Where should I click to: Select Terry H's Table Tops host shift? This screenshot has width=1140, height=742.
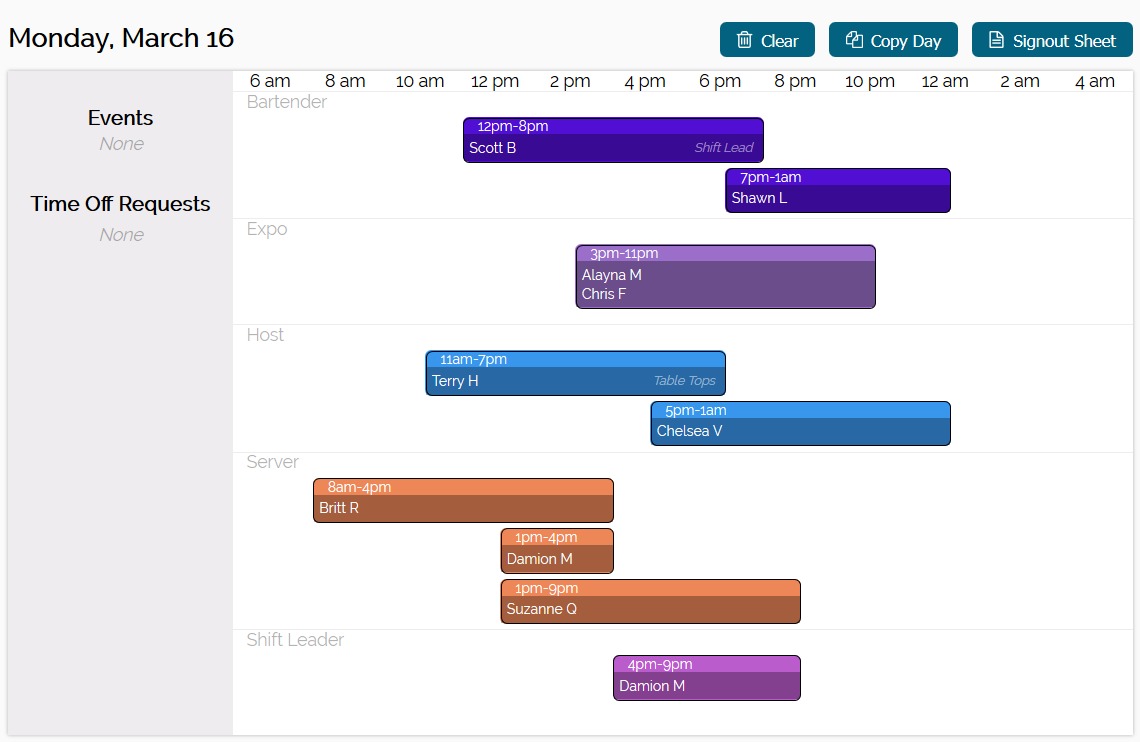tap(575, 371)
